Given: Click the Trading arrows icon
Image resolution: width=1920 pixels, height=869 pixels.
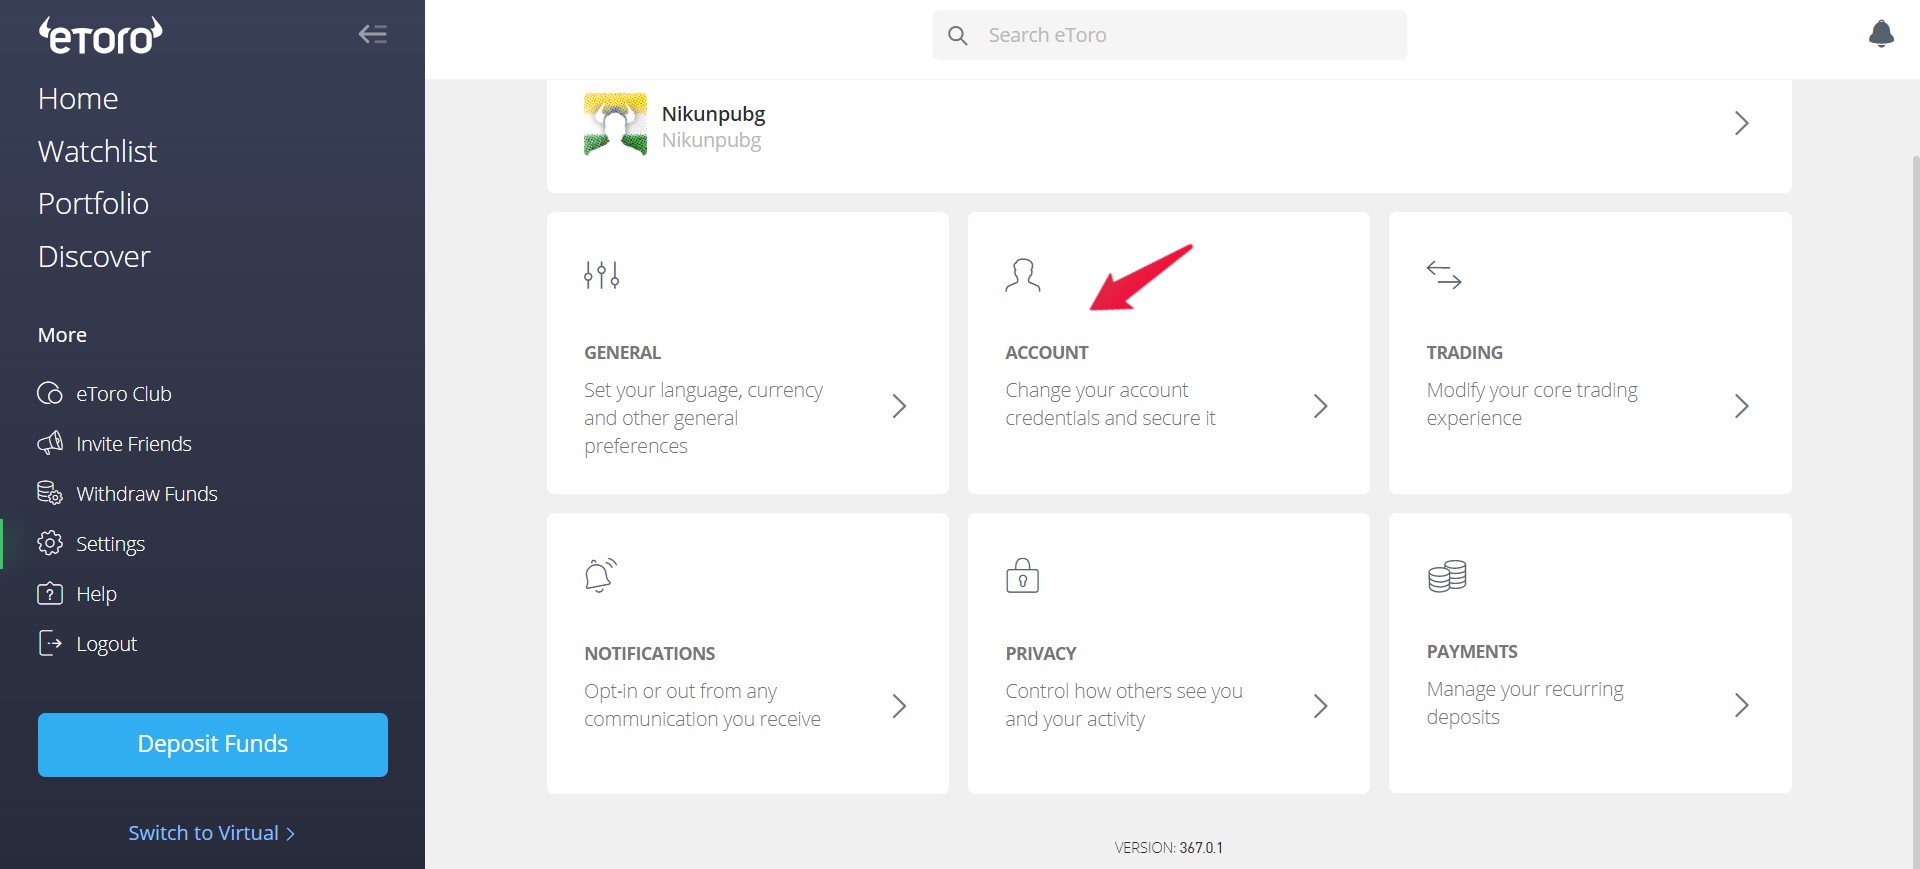Looking at the screenshot, I should coord(1444,275).
